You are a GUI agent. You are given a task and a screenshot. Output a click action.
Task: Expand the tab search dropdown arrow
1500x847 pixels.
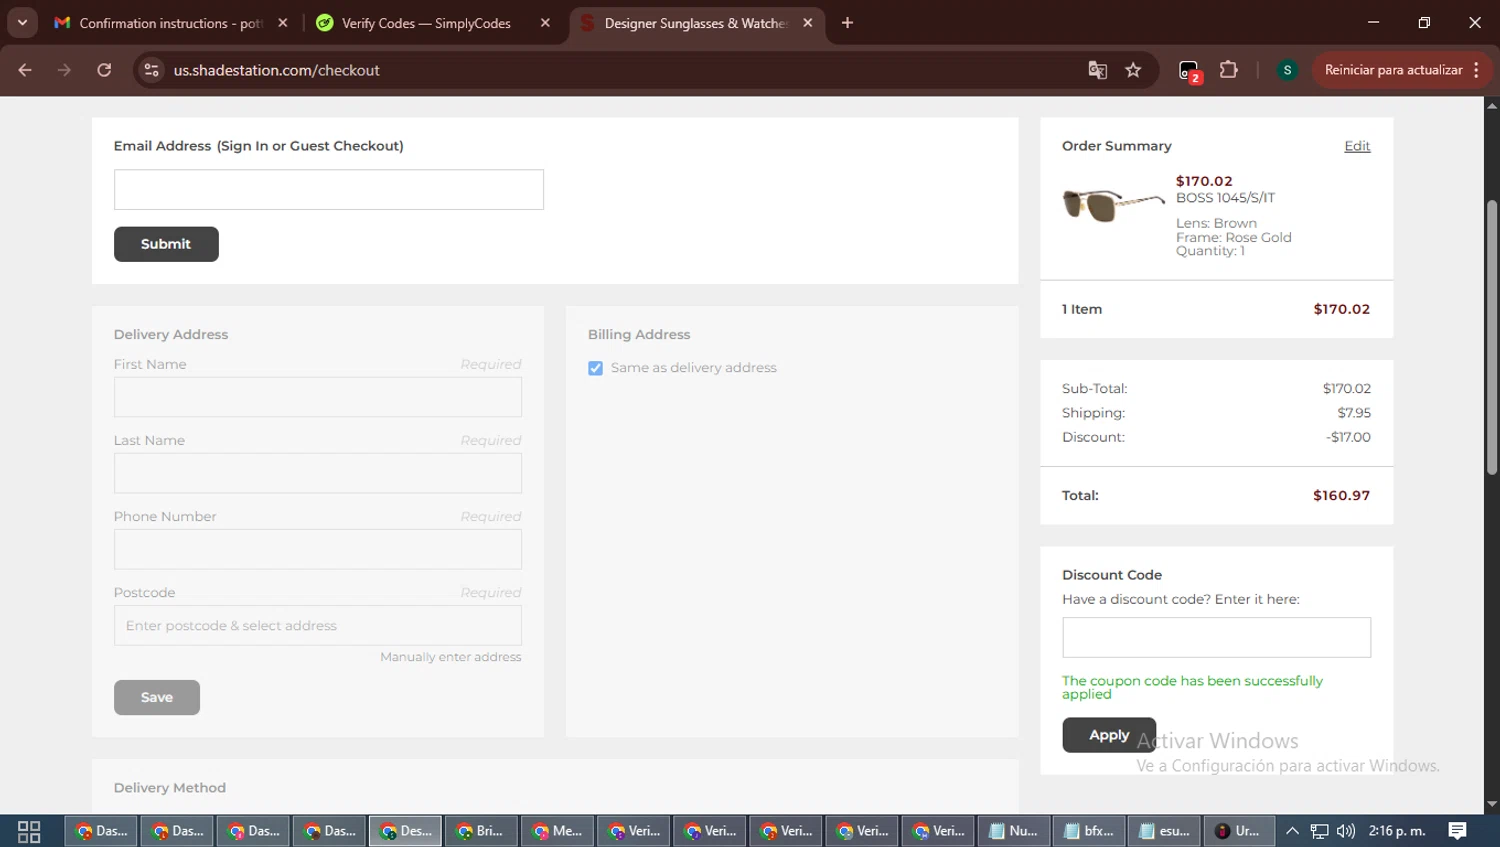click(x=22, y=23)
